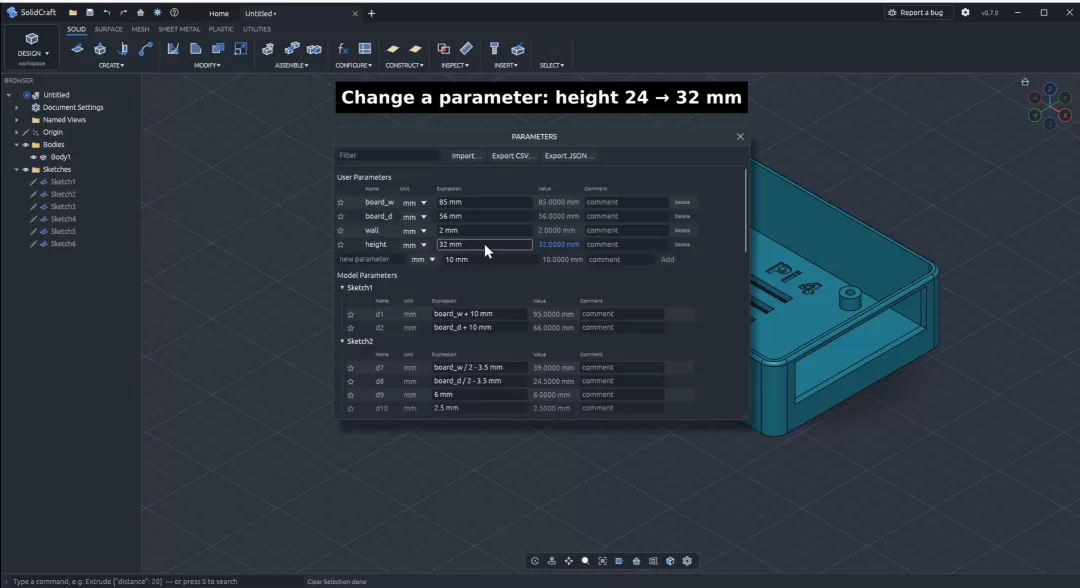This screenshot has width=1080, height=588.
Task: Open the settings gear next to Report a bug
Action: tap(965, 12)
